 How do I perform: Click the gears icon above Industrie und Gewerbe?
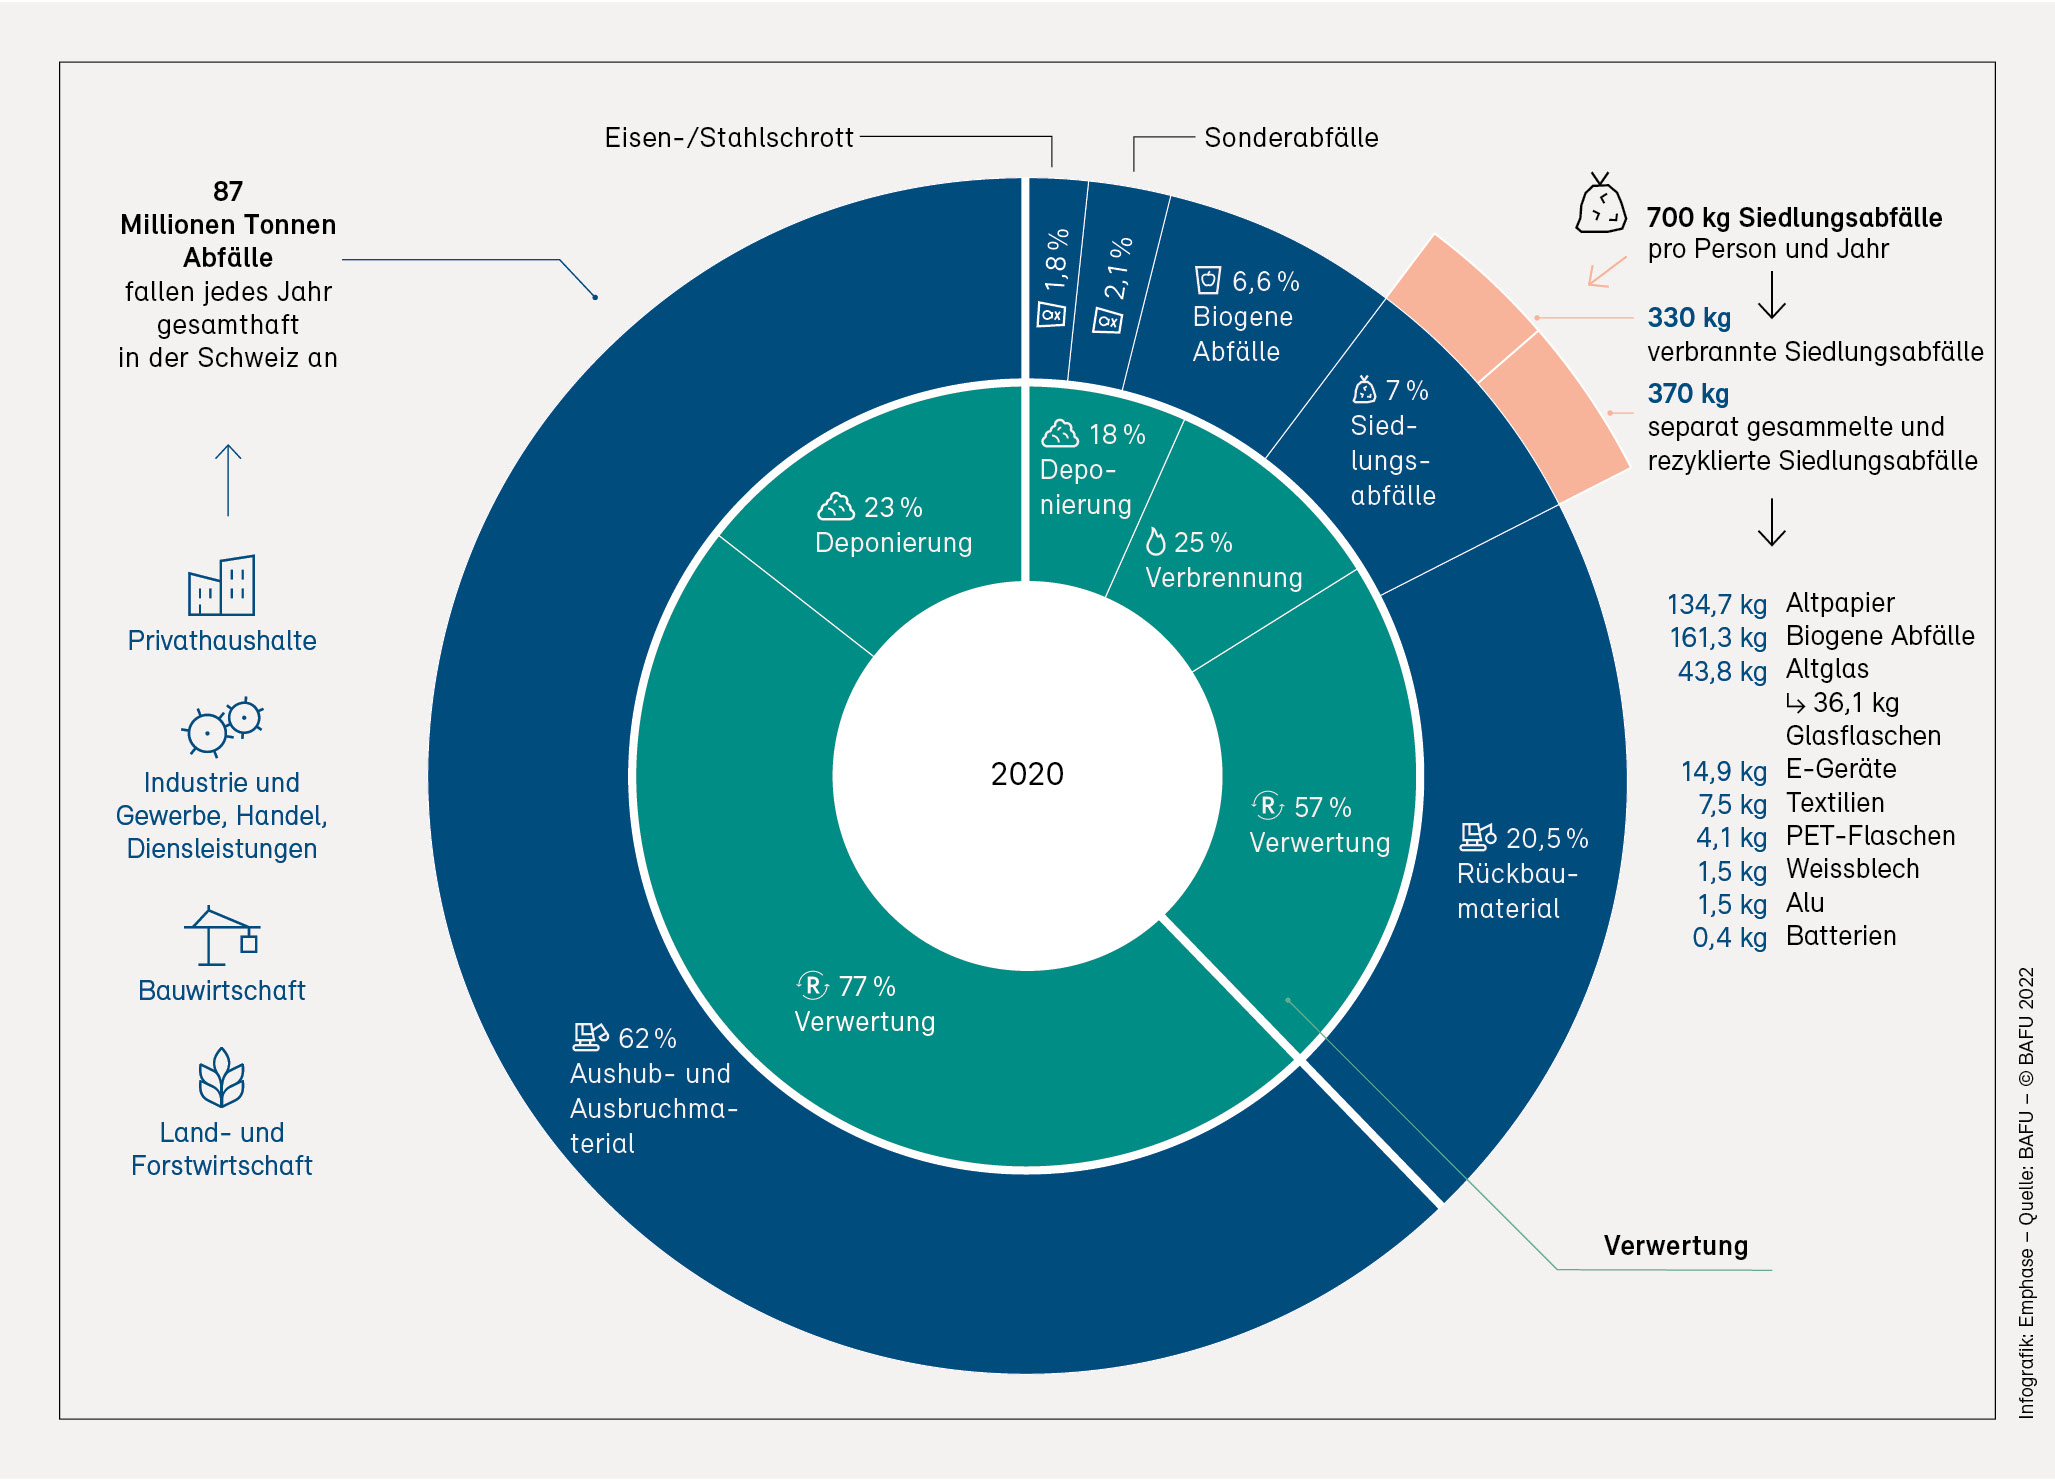222,726
